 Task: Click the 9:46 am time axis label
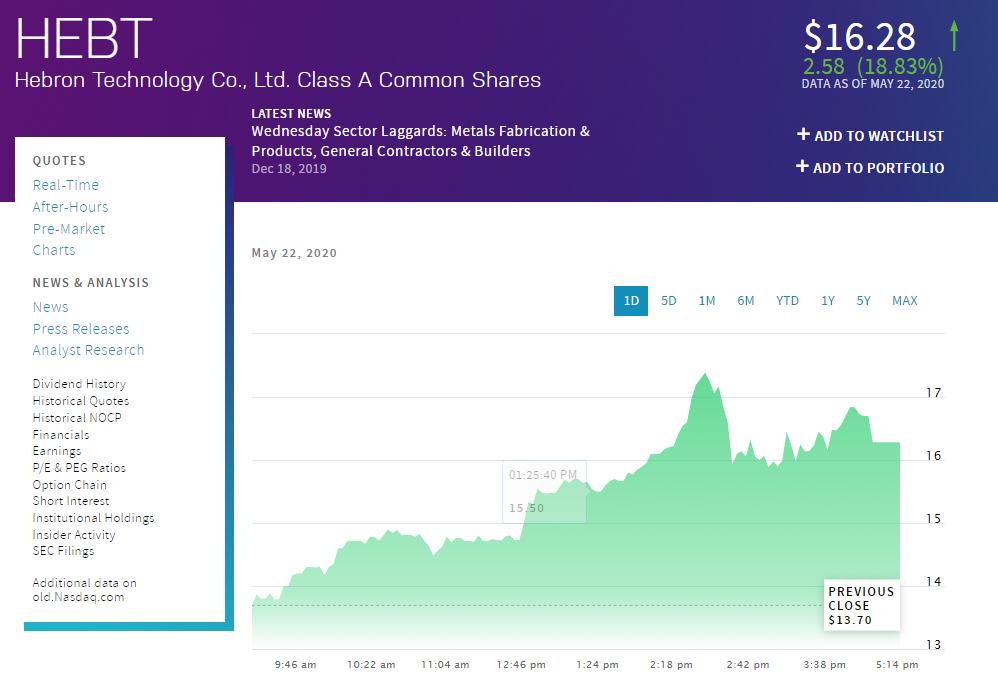point(295,665)
